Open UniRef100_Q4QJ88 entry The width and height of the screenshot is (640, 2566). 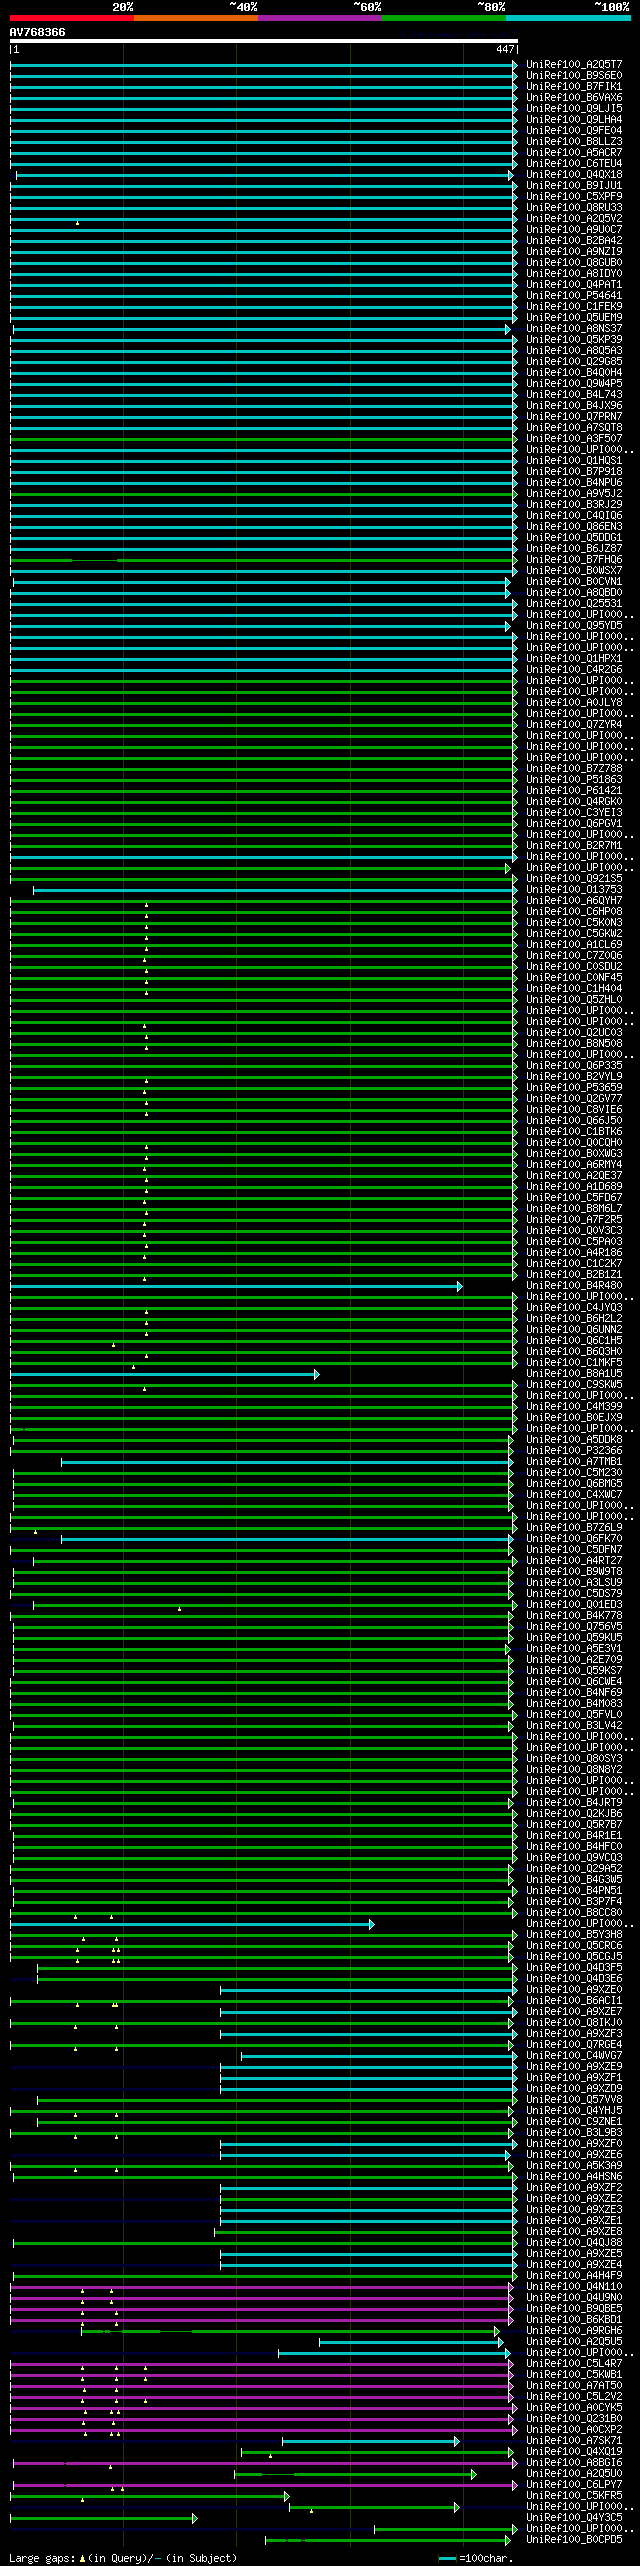(x=574, y=2243)
